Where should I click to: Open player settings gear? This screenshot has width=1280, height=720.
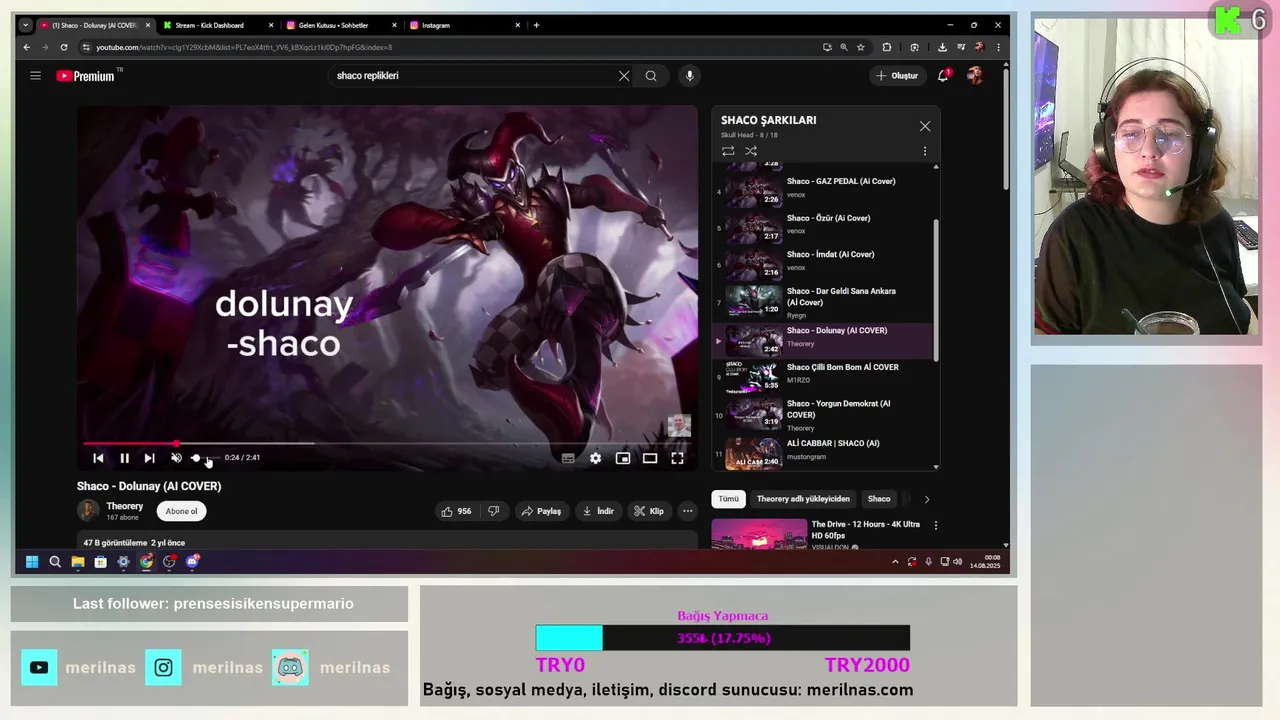coord(595,458)
